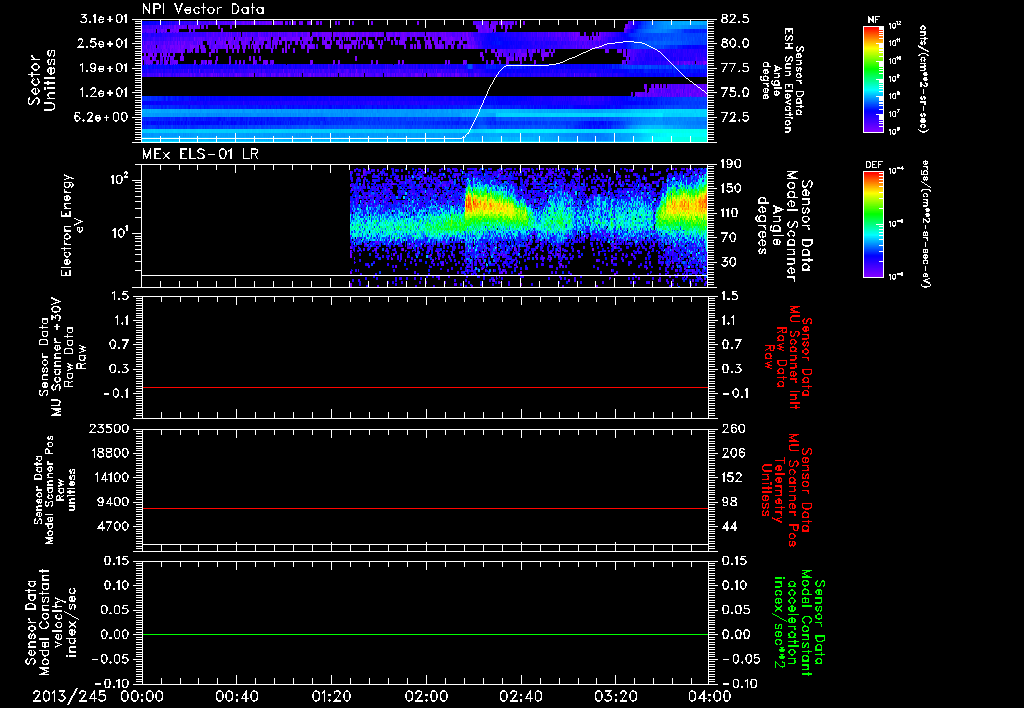Click the red 'MU Scanner Pos Telemetry' label
Viewport: 1024px width, 708px height.
pyautogui.click(x=786, y=490)
